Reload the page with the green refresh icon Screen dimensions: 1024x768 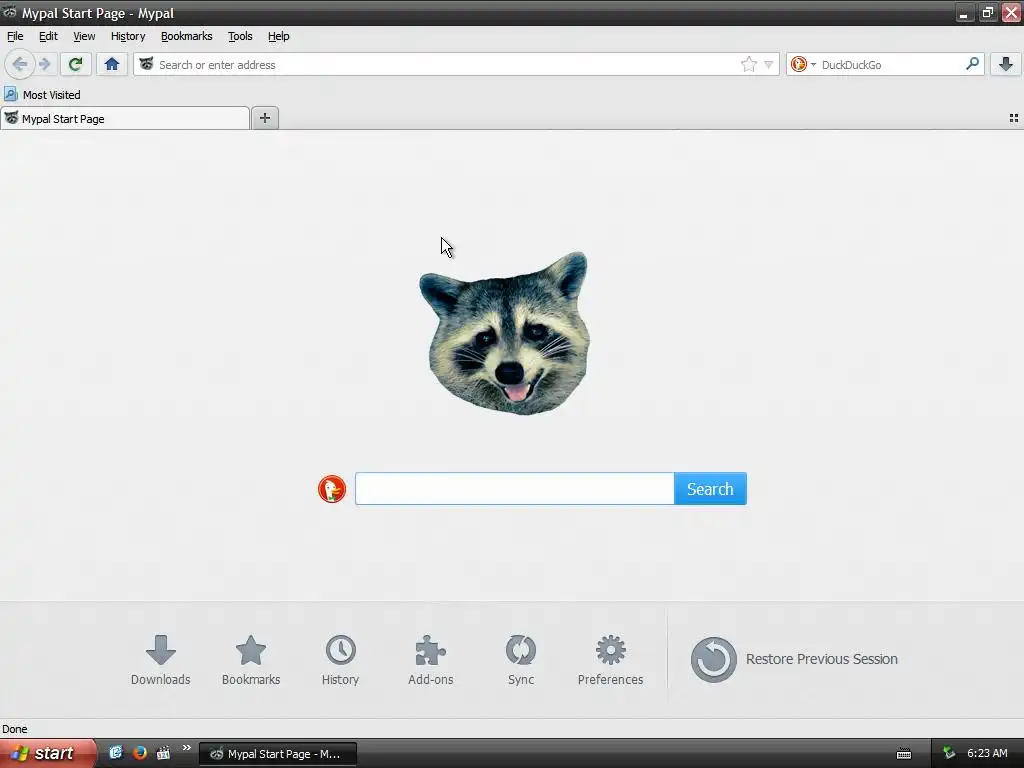tap(75, 64)
